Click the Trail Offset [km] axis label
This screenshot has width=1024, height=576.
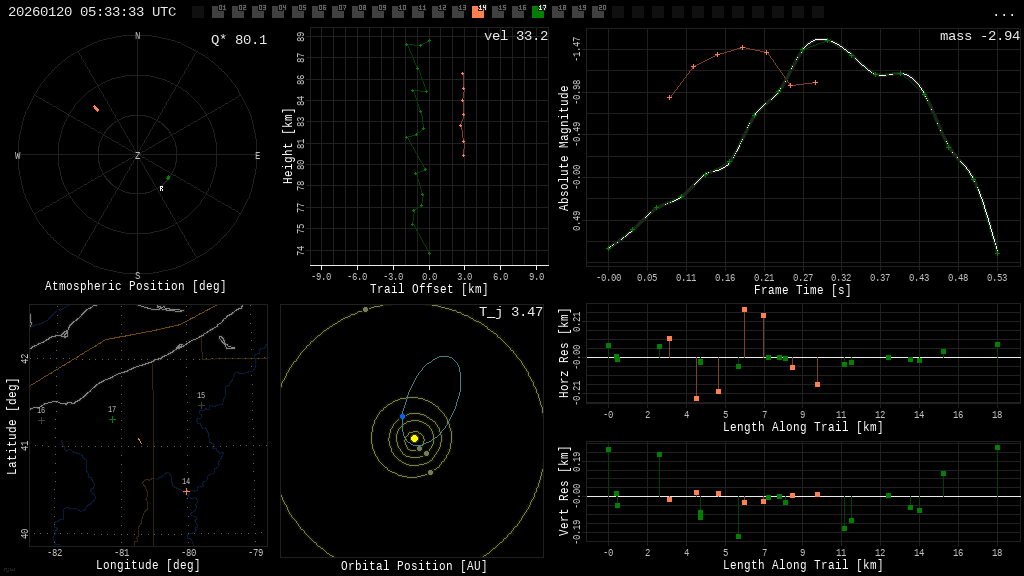tap(429, 289)
